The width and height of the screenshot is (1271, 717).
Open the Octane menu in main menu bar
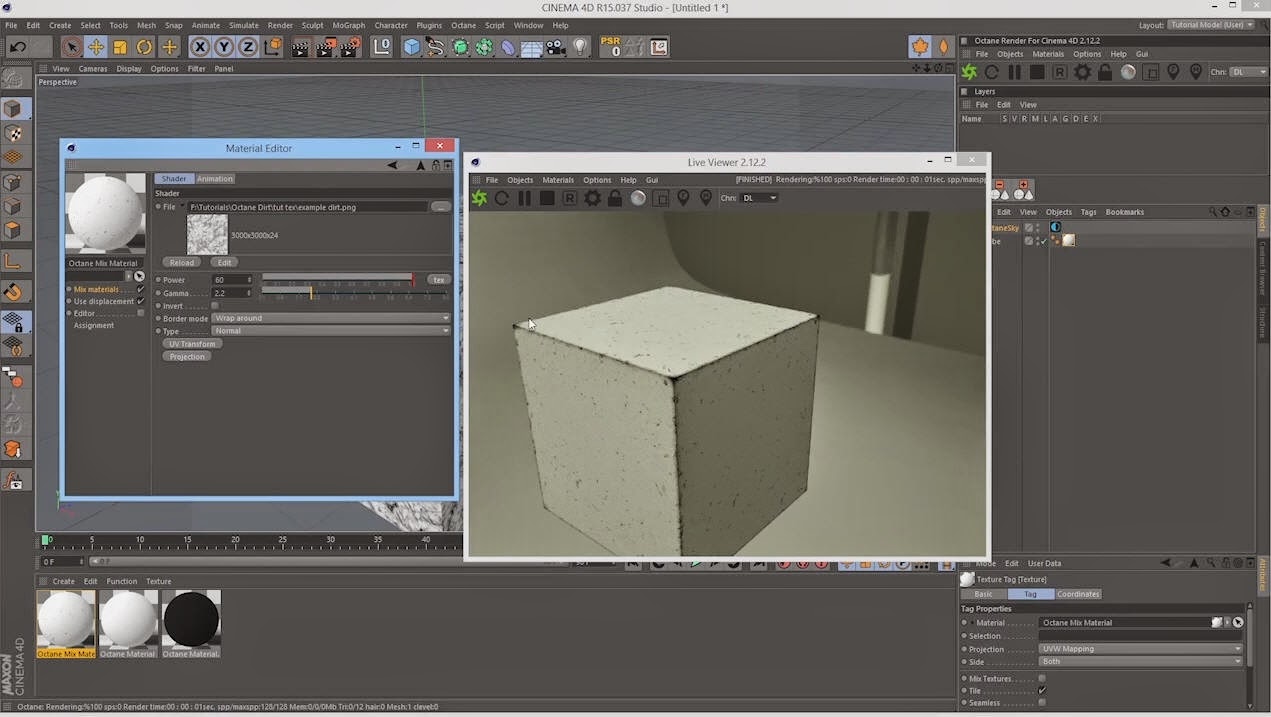click(x=463, y=25)
